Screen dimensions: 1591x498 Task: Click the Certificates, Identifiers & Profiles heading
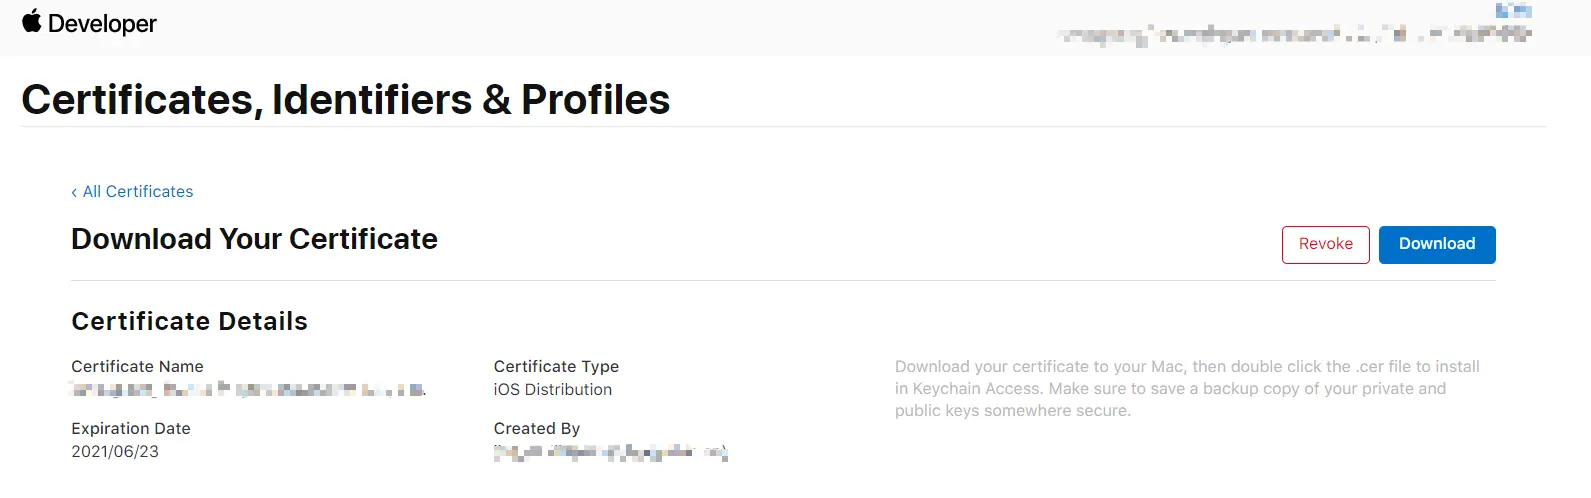pos(345,100)
